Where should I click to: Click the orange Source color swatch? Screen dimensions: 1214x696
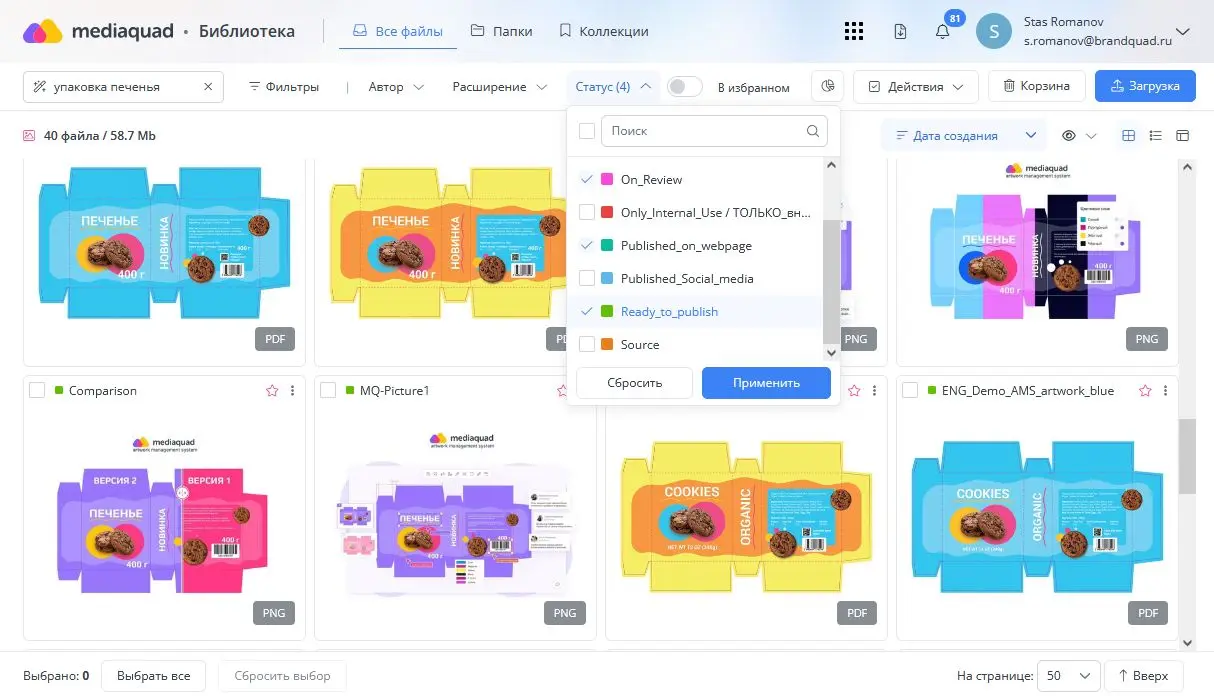click(607, 345)
